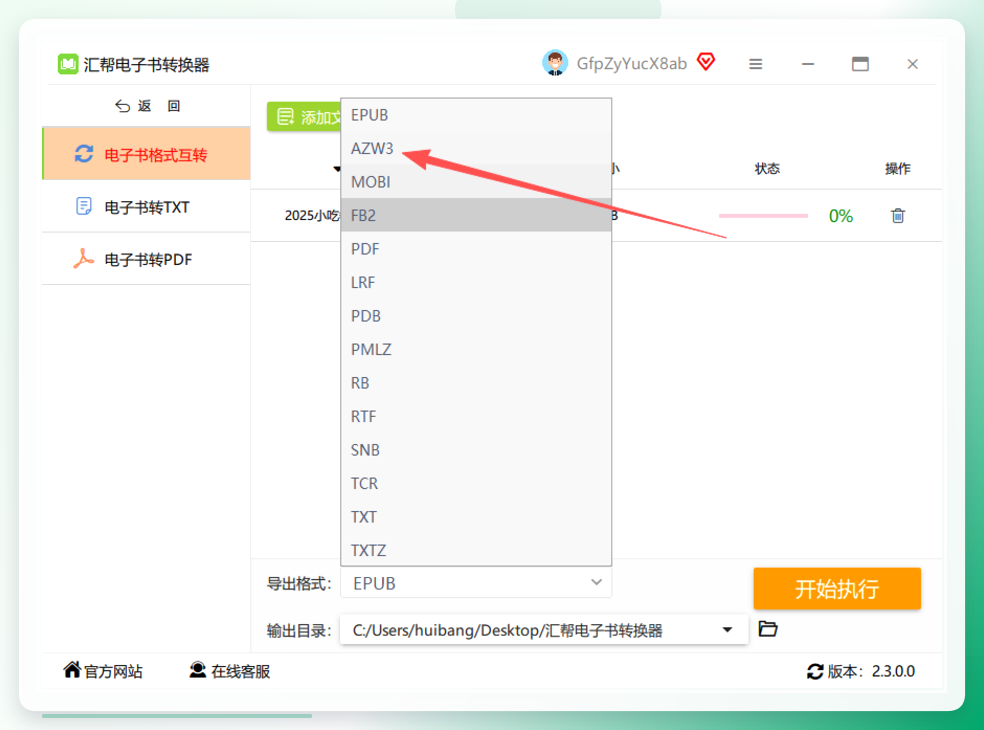Screen dimensions: 984x730
Task: Choose PDF from format list
Action: (x=476, y=249)
